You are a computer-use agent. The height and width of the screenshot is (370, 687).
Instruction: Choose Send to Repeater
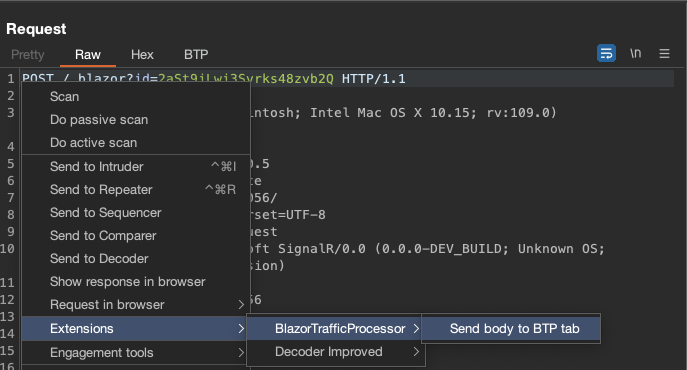click(136, 189)
